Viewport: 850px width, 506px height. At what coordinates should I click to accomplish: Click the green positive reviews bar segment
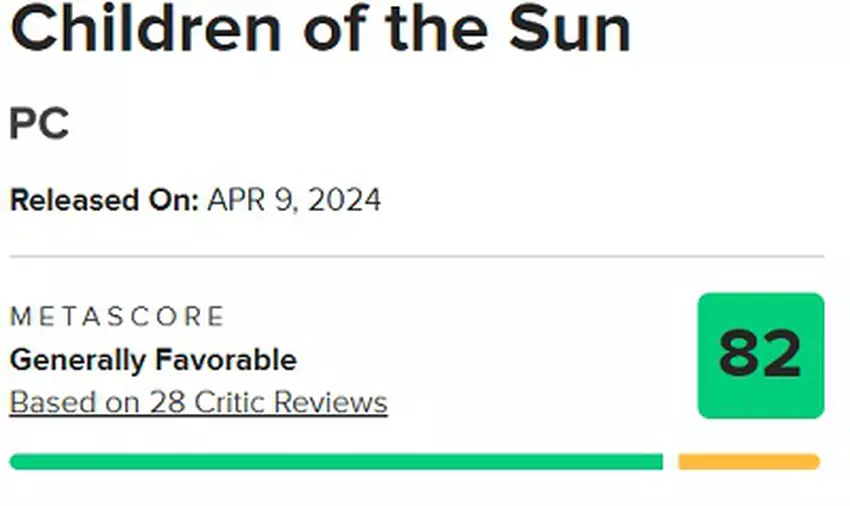[x=336, y=461]
